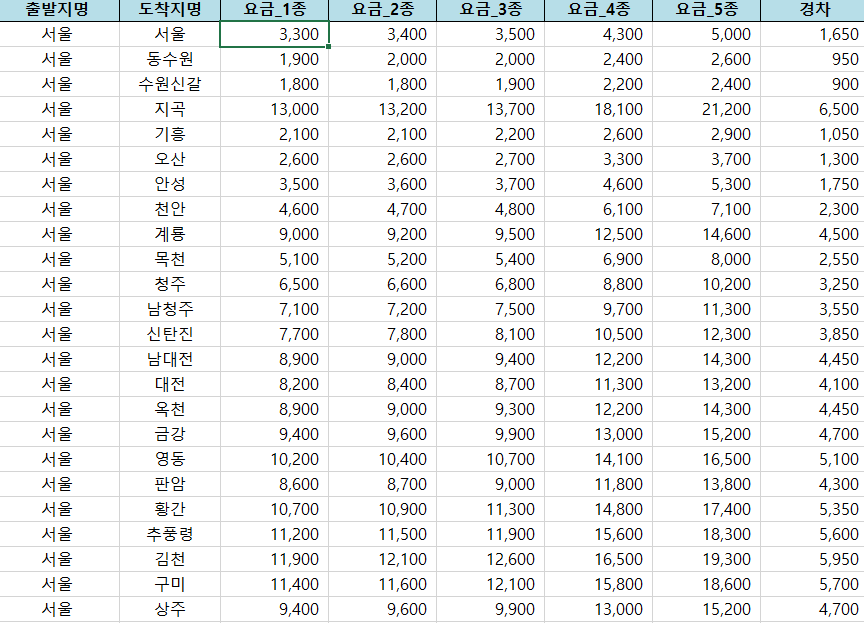Select 13,800 in the 판암 row
Viewport: 864px width, 623px height.
coord(706,484)
